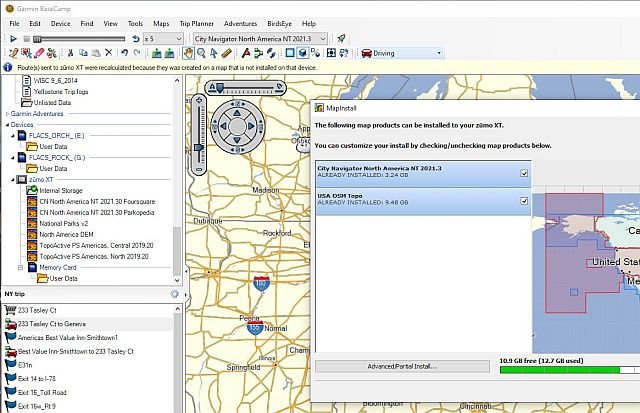
Task: Switch to 2D map view icon
Action: click(290, 53)
